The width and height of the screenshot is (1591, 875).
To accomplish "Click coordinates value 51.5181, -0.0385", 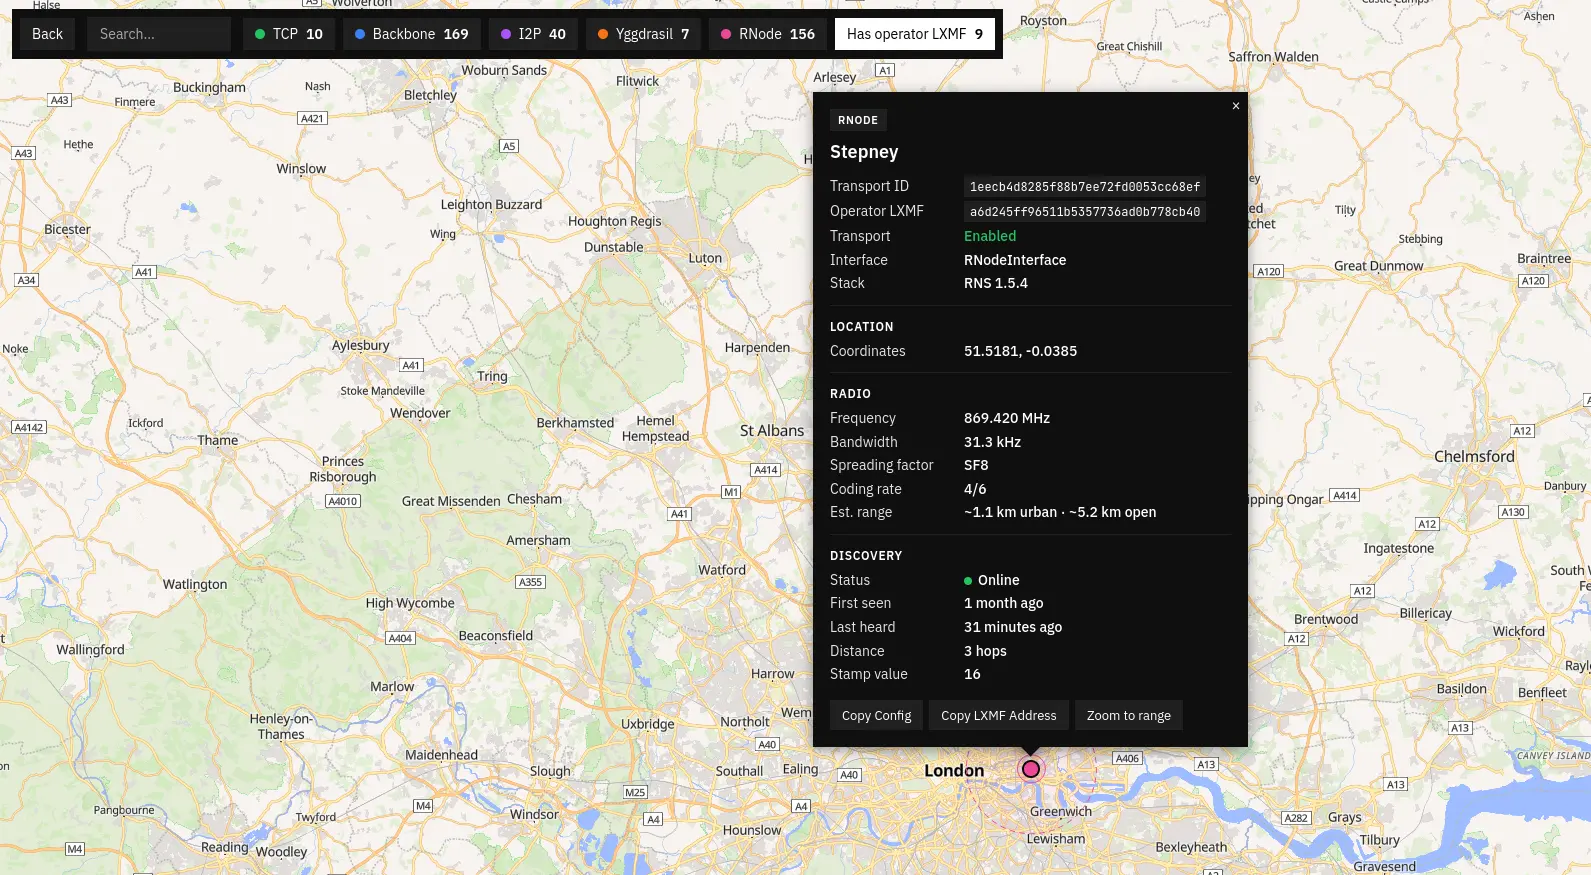I will 1020,351.
